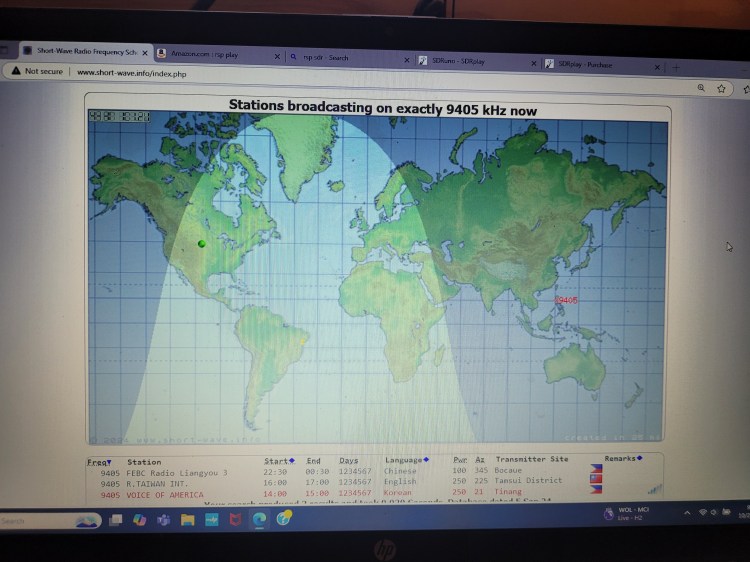
Task: Open the Microsoft Edge icon in taskbar
Action: (260, 519)
